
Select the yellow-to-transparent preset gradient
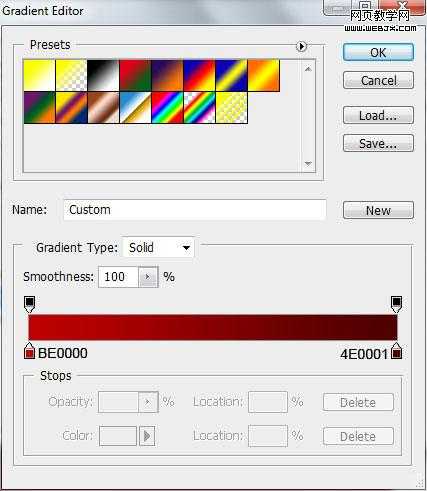[x=71, y=75]
